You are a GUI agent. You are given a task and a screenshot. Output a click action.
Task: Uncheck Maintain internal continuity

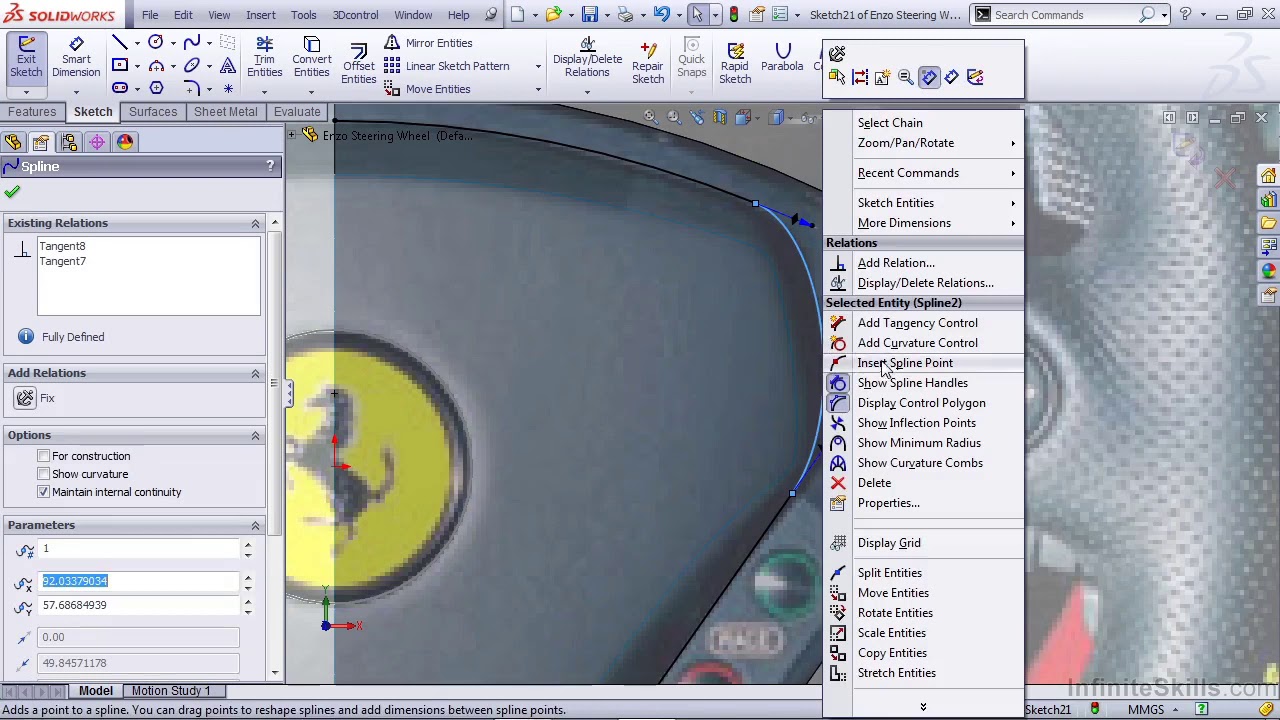43,492
